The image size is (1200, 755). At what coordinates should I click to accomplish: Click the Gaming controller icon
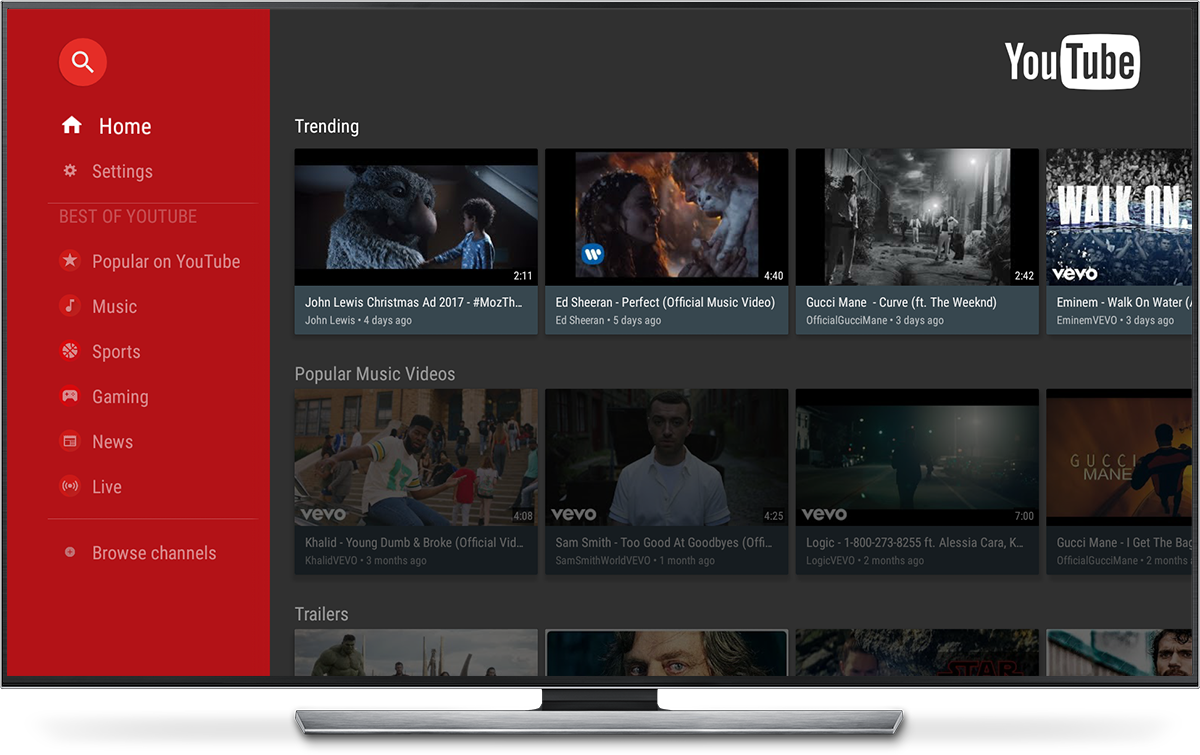point(70,396)
